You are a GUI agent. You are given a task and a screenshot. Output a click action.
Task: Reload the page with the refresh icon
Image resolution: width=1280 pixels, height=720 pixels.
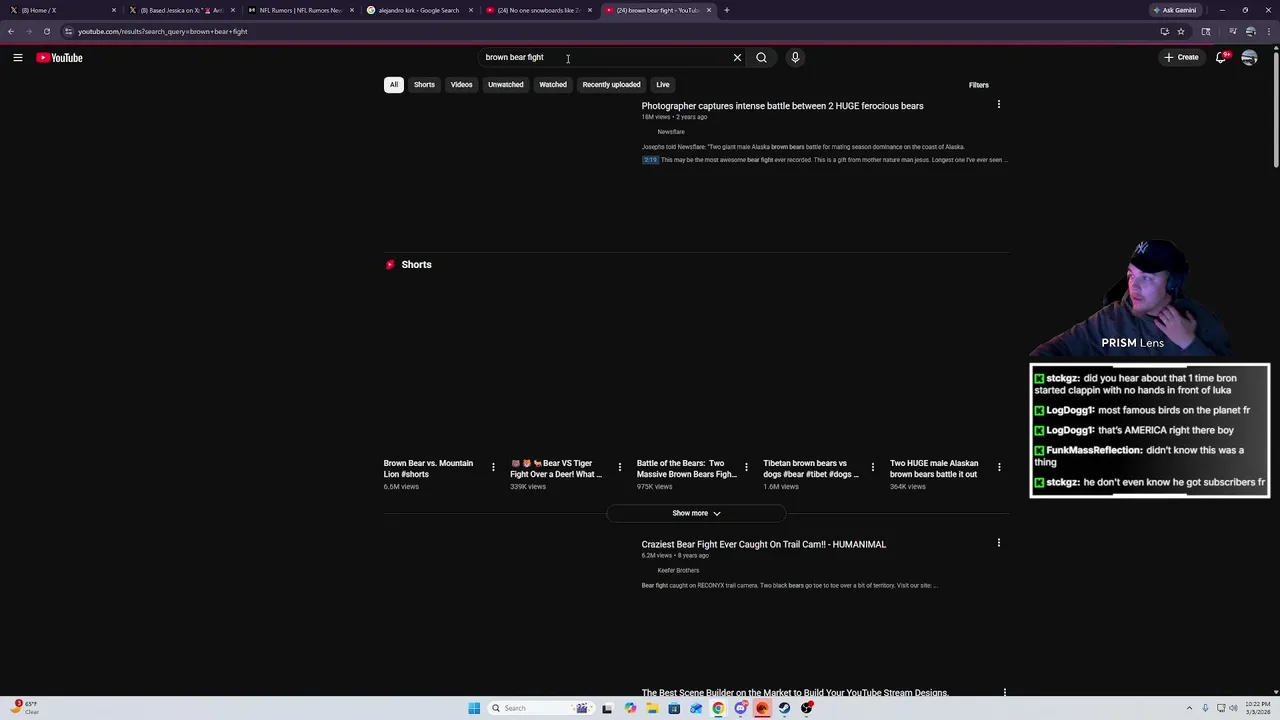click(x=46, y=31)
